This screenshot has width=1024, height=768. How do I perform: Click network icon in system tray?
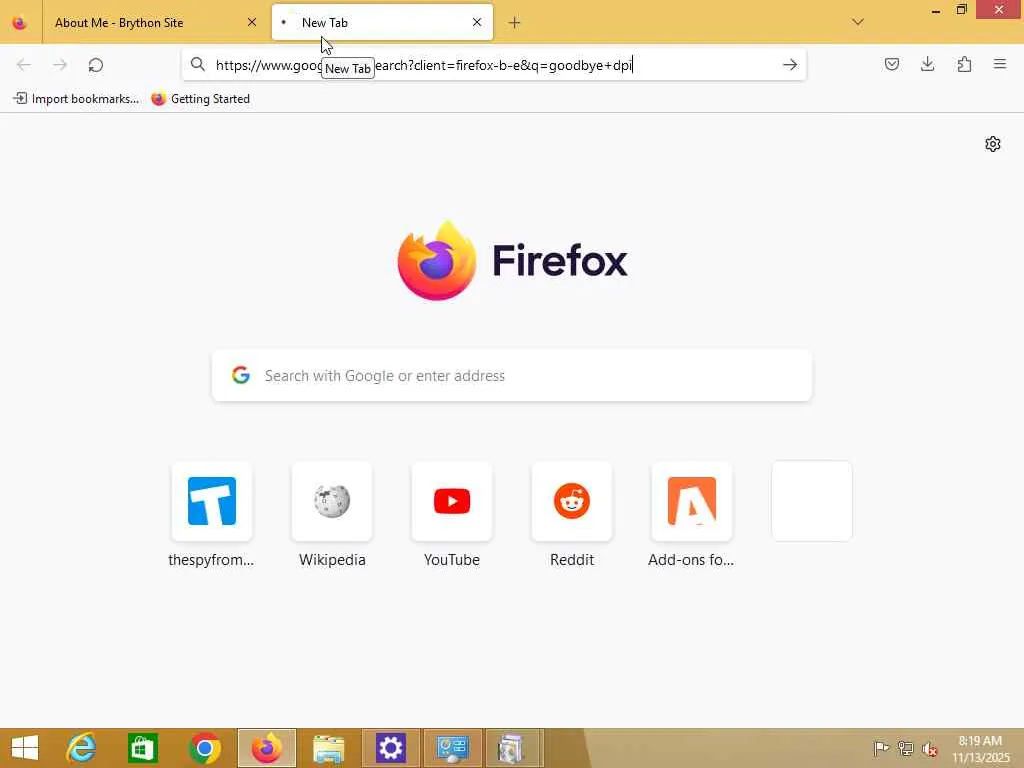[905, 748]
